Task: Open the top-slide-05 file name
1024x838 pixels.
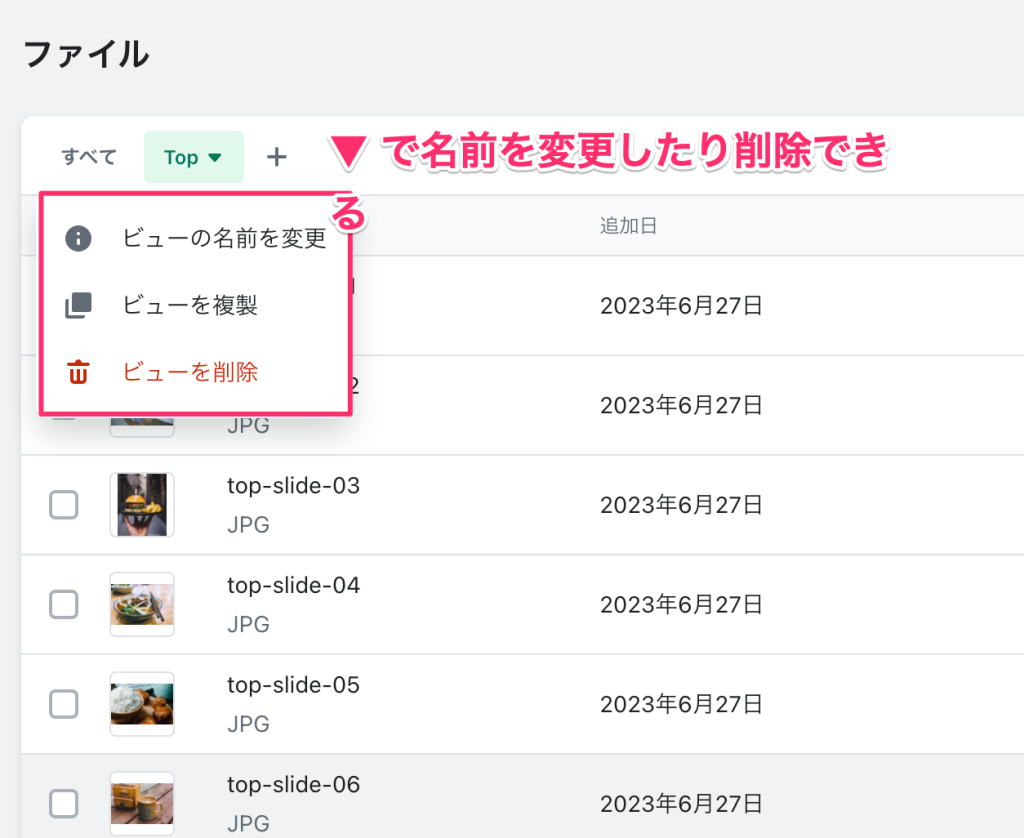Action: tap(293, 685)
